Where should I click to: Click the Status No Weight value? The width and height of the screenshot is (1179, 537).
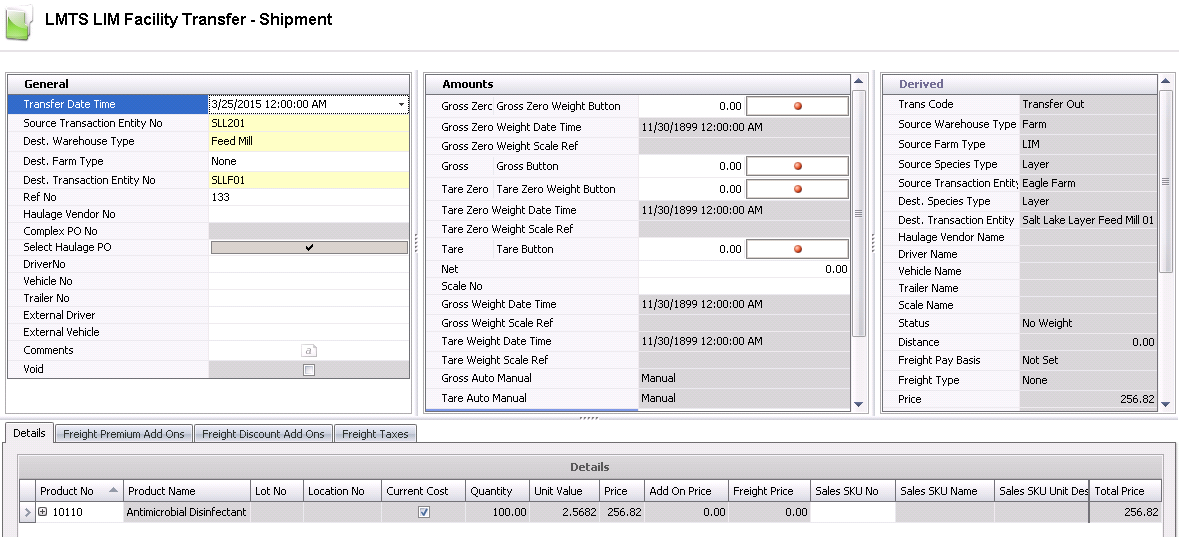point(1087,323)
